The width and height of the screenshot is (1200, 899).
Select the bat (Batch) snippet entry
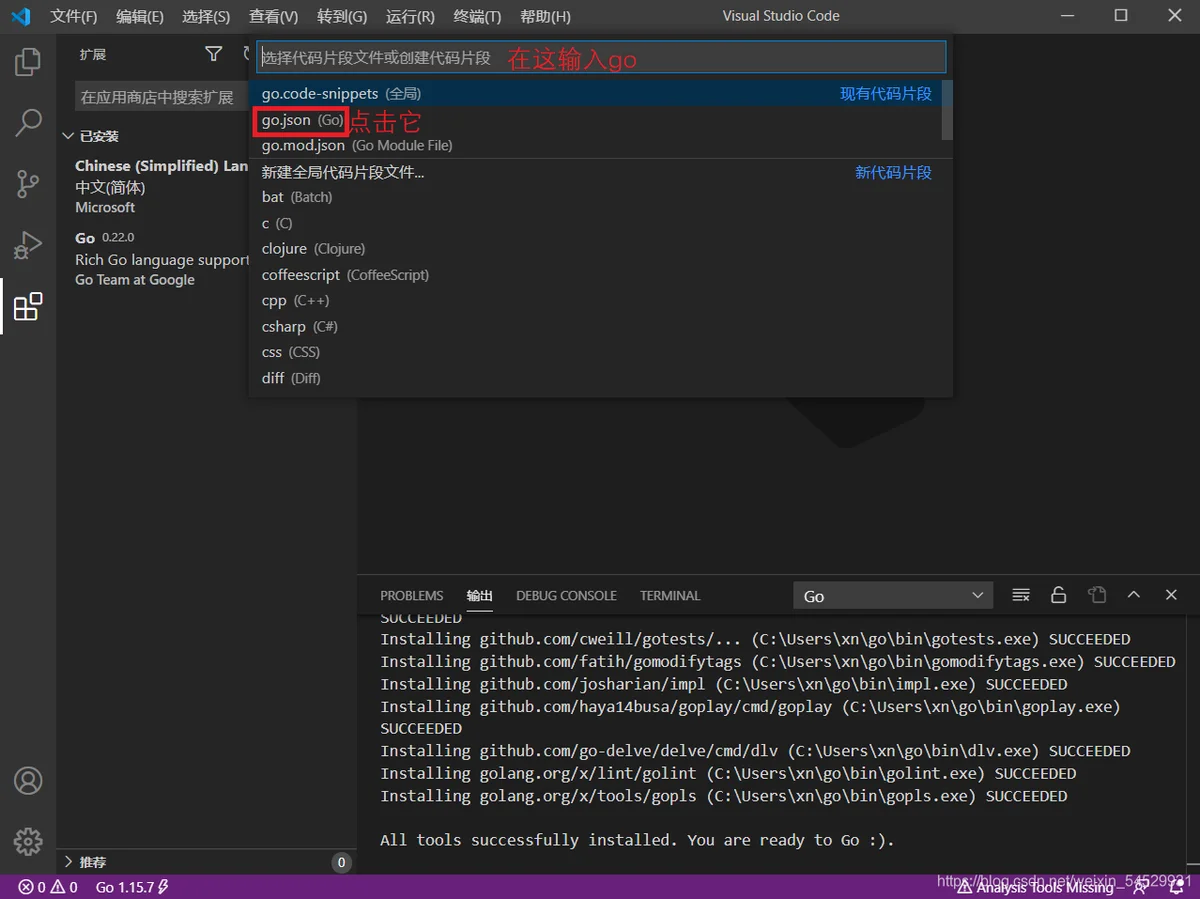[595, 197]
